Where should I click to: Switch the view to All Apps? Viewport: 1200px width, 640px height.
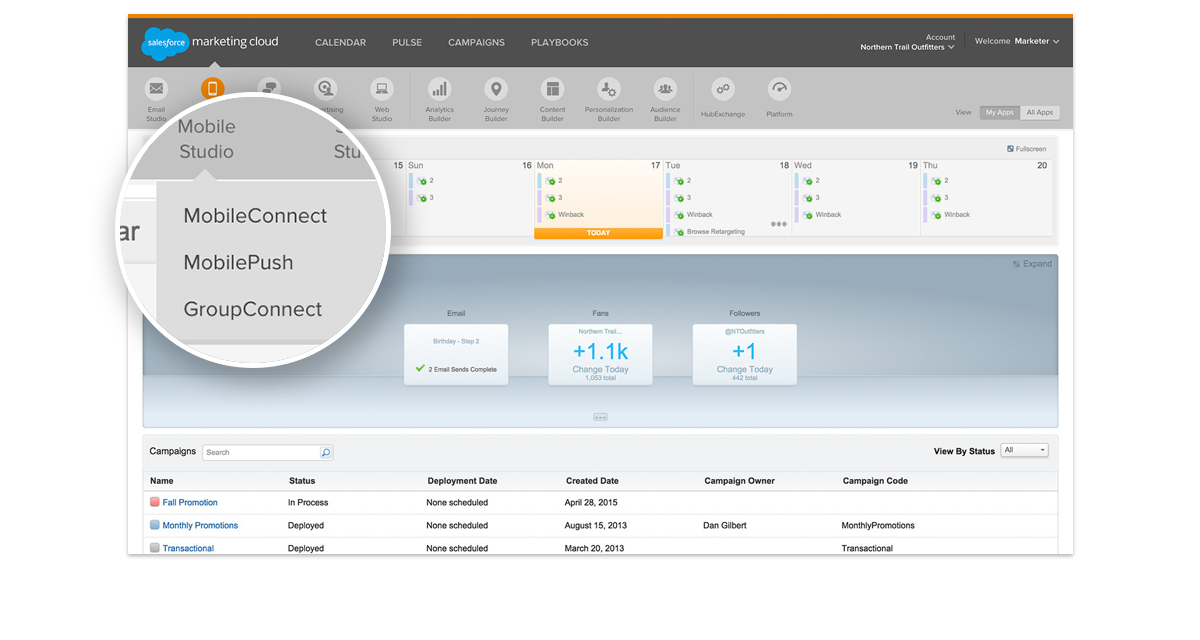pos(1039,113)
